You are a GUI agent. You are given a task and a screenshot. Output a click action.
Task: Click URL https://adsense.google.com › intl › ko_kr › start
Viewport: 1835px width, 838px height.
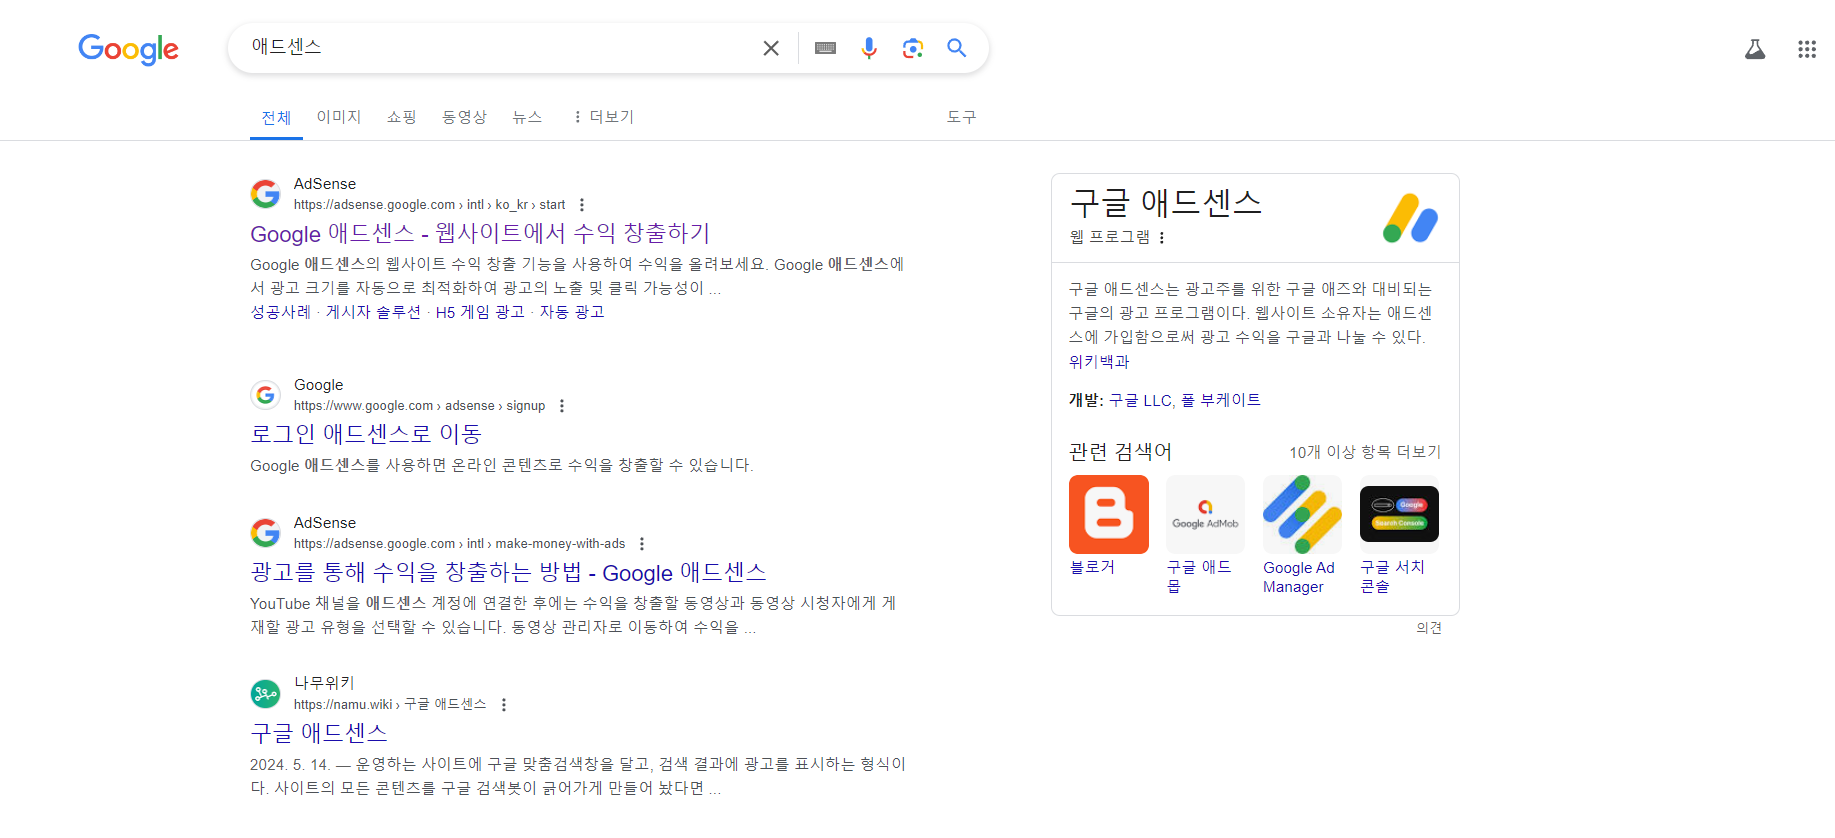click(x=429, y=205)
